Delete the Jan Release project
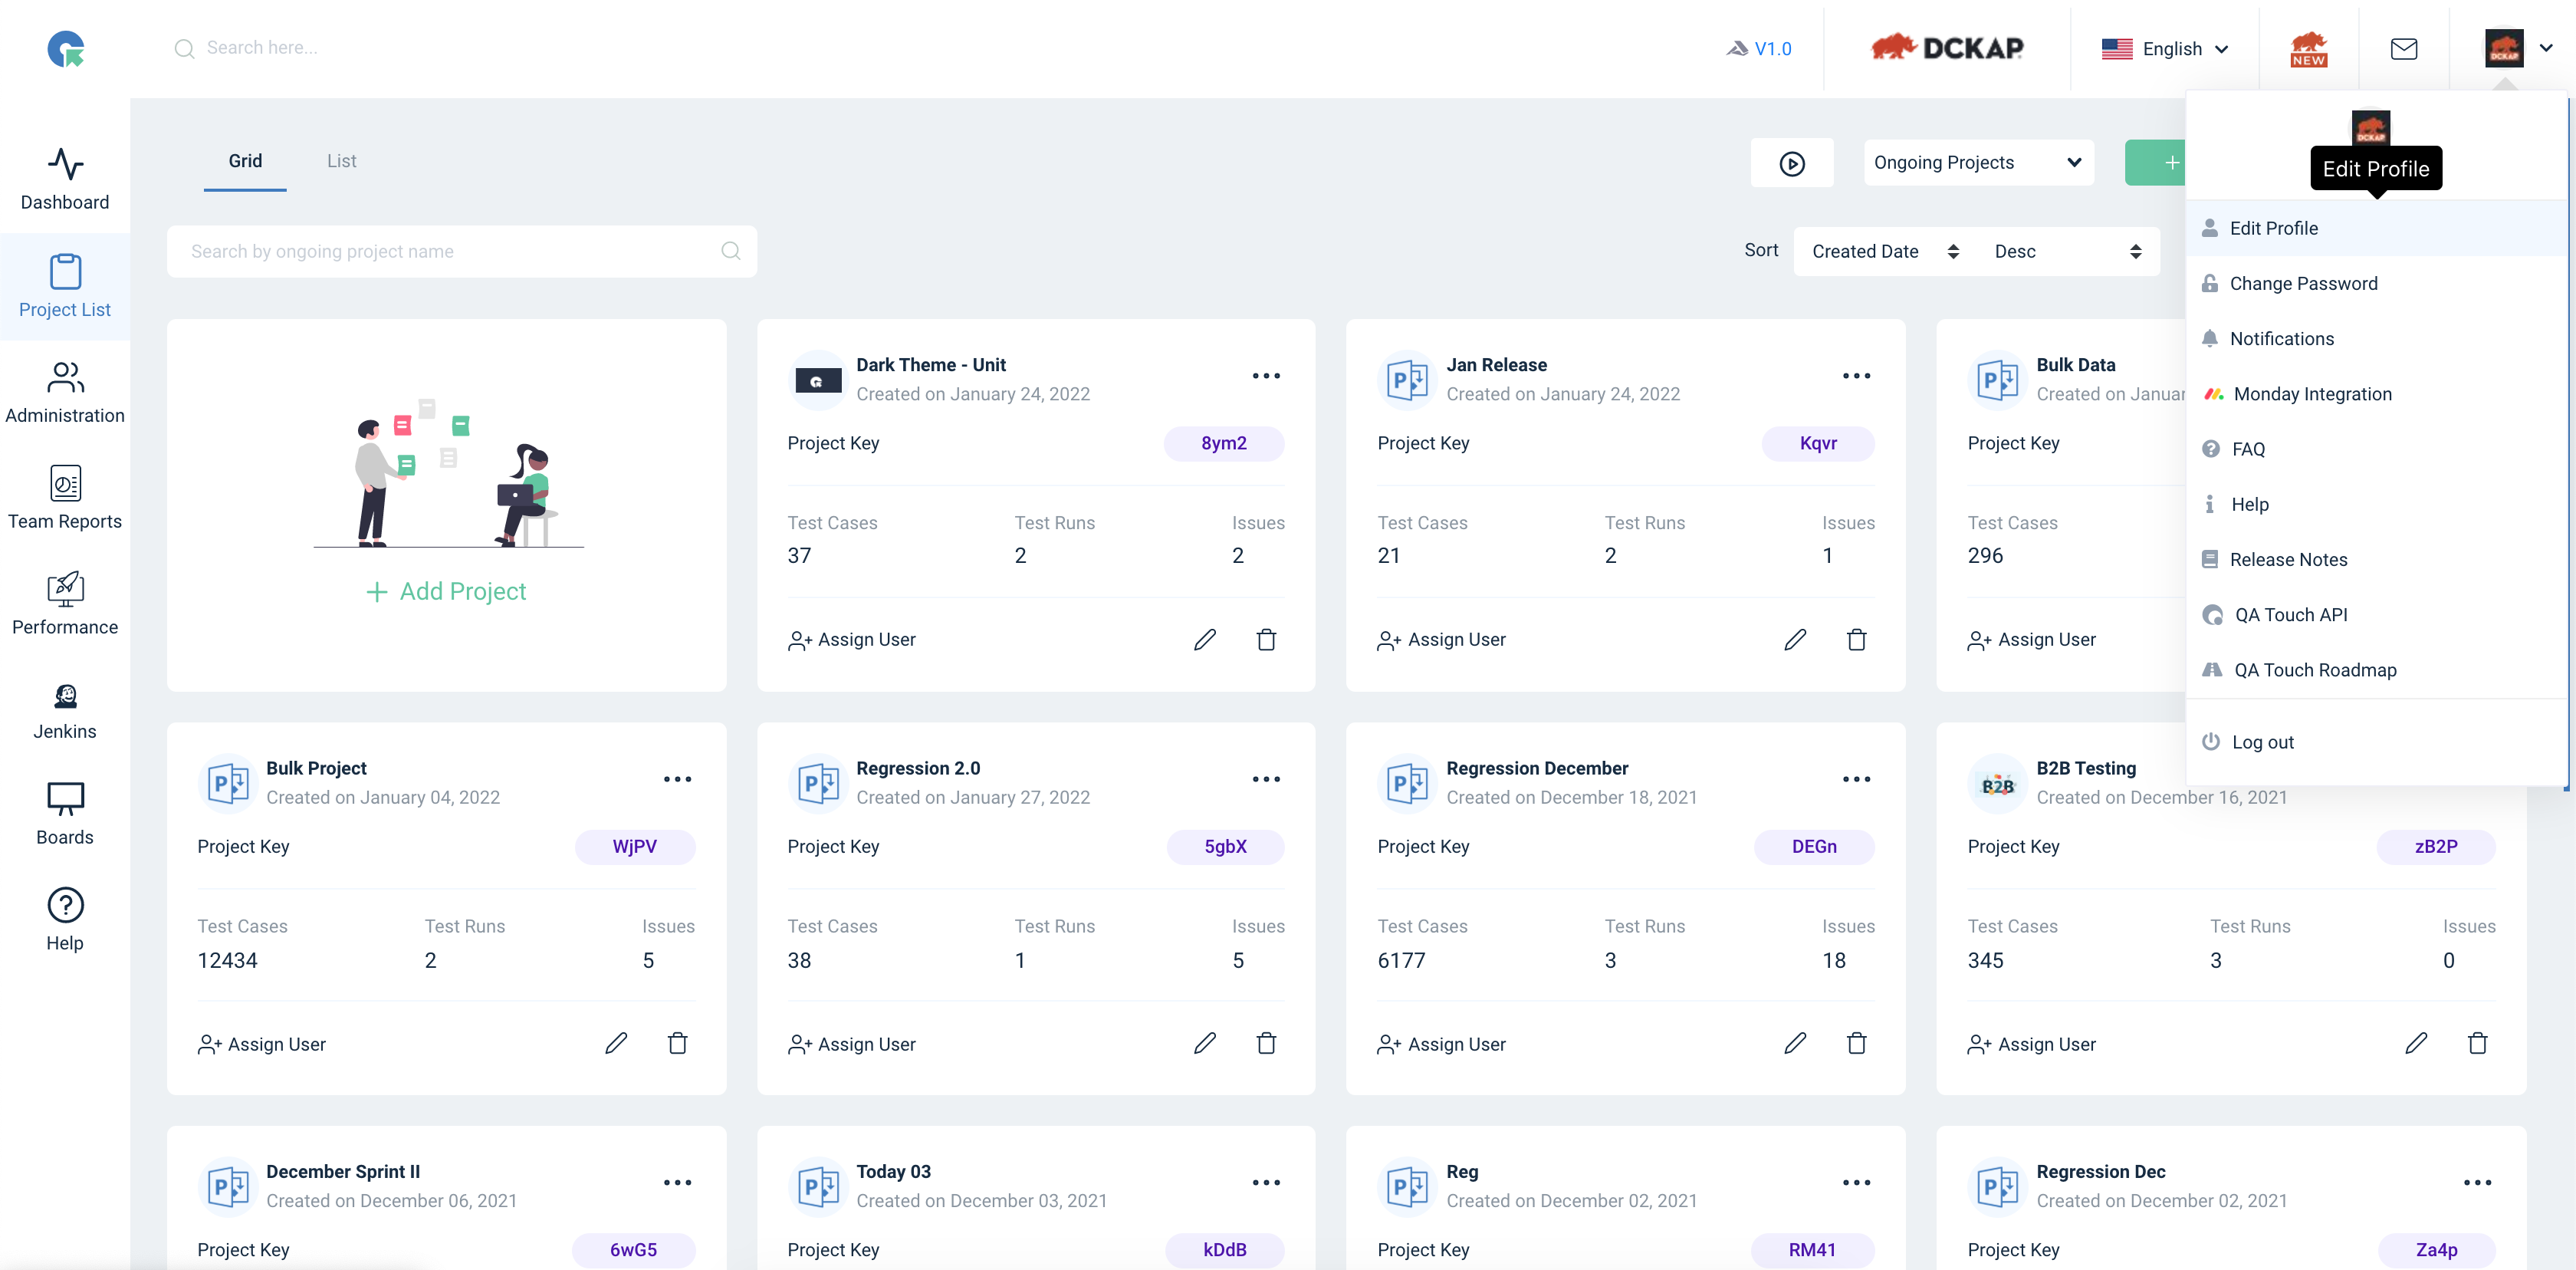 [x=1856, y=640]
